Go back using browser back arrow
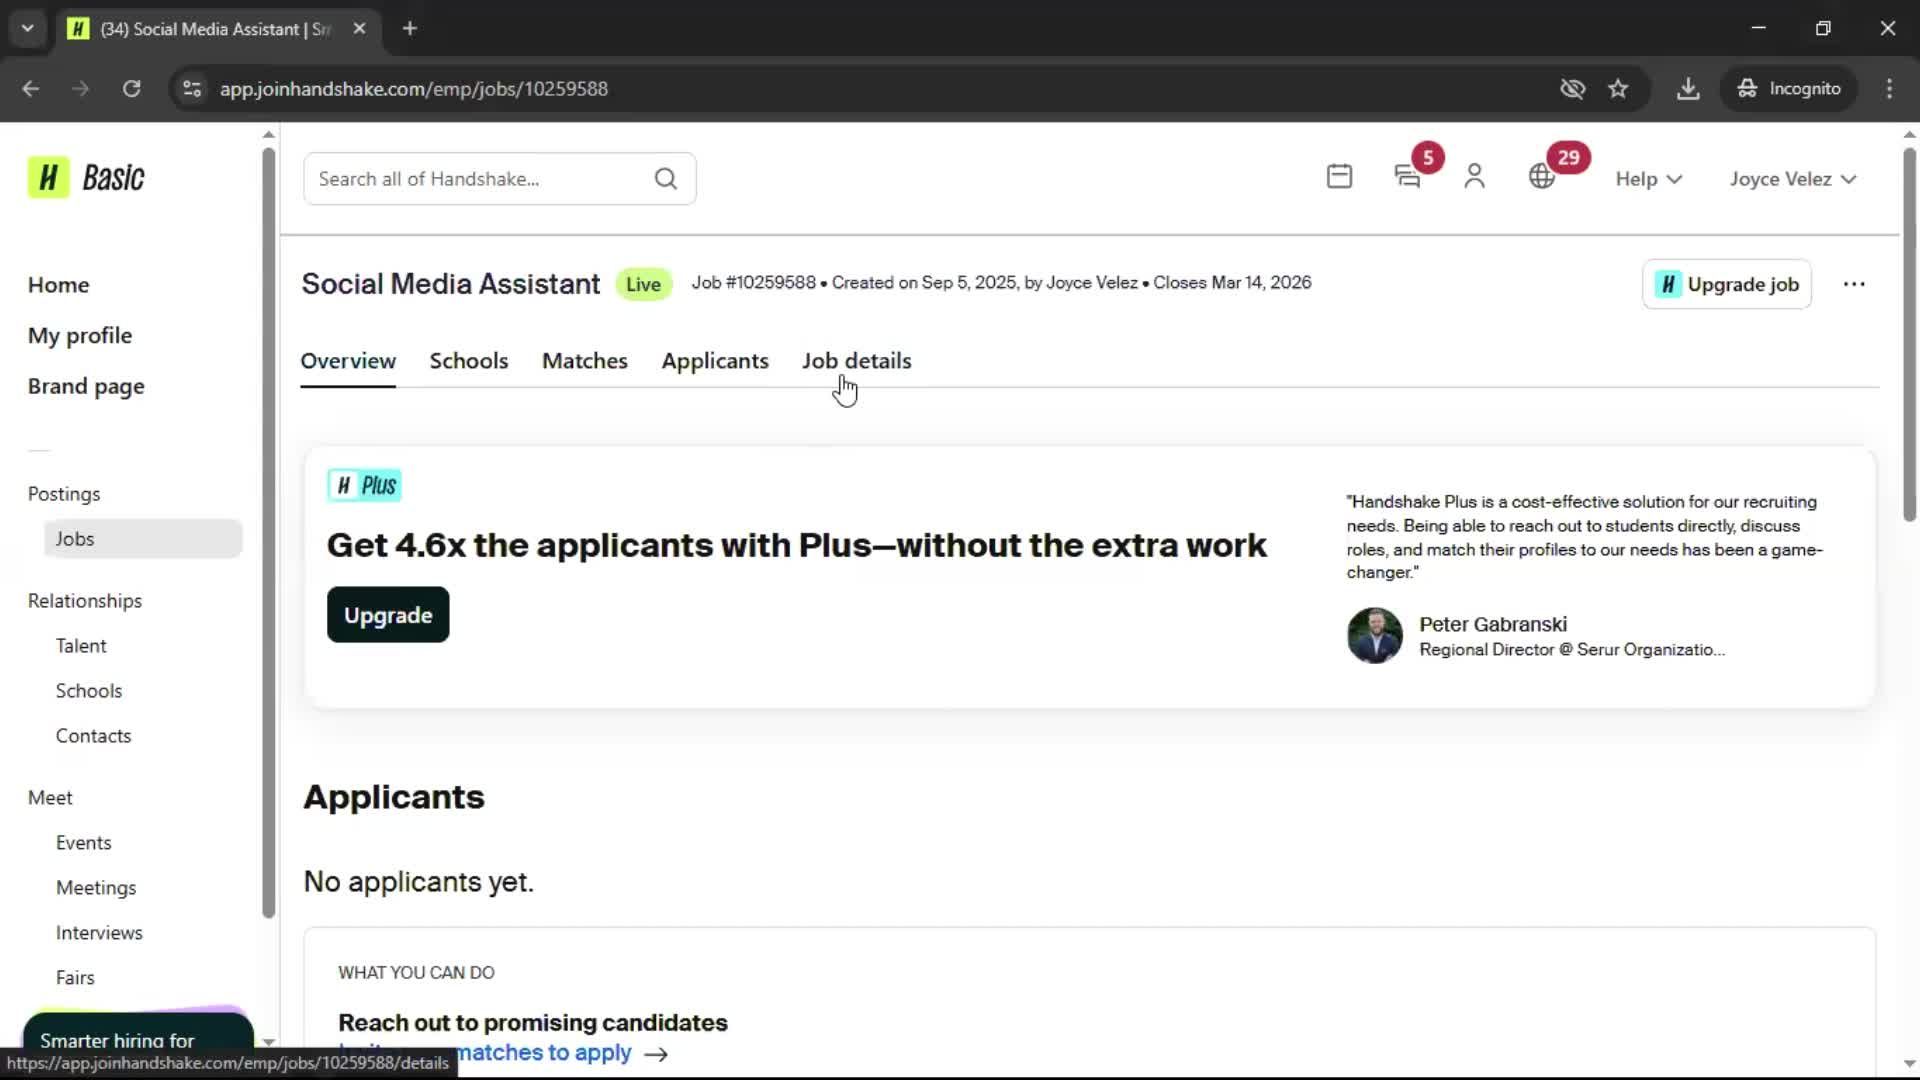Screen dimensions: 1920x1080 31,88
